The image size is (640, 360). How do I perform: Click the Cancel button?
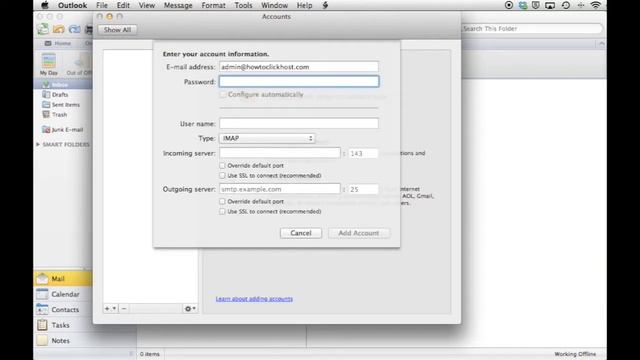pyautogui.click(x=301, y=233)
